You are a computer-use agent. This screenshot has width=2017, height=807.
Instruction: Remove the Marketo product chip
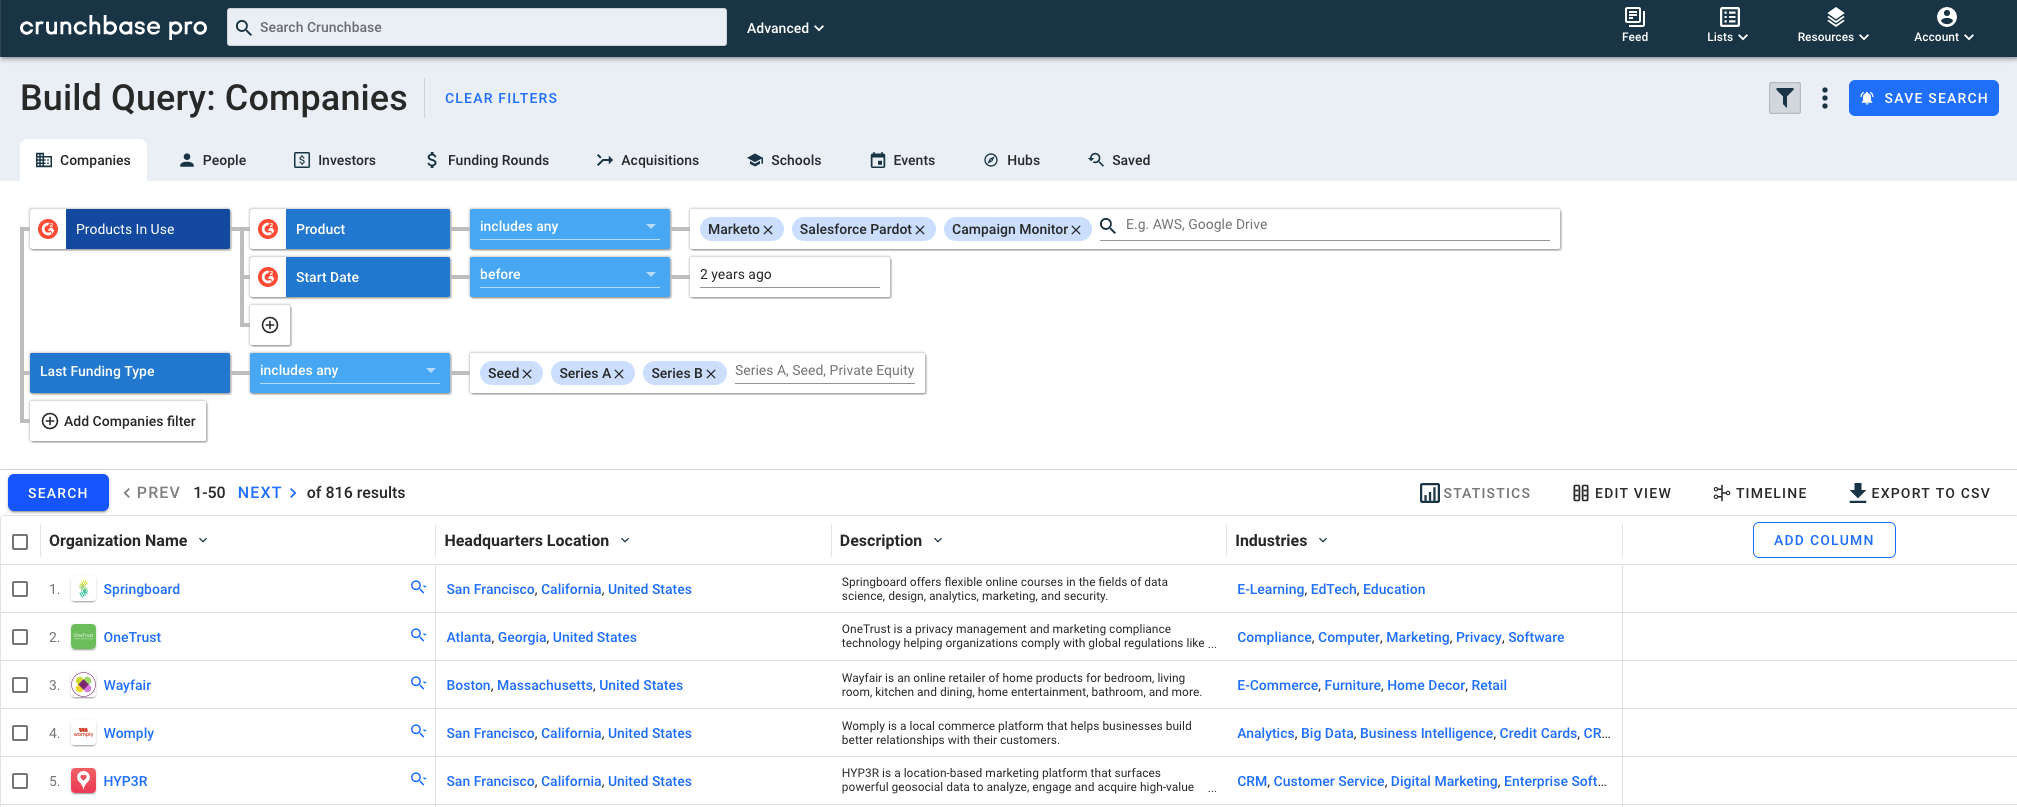tap(768, 230)
